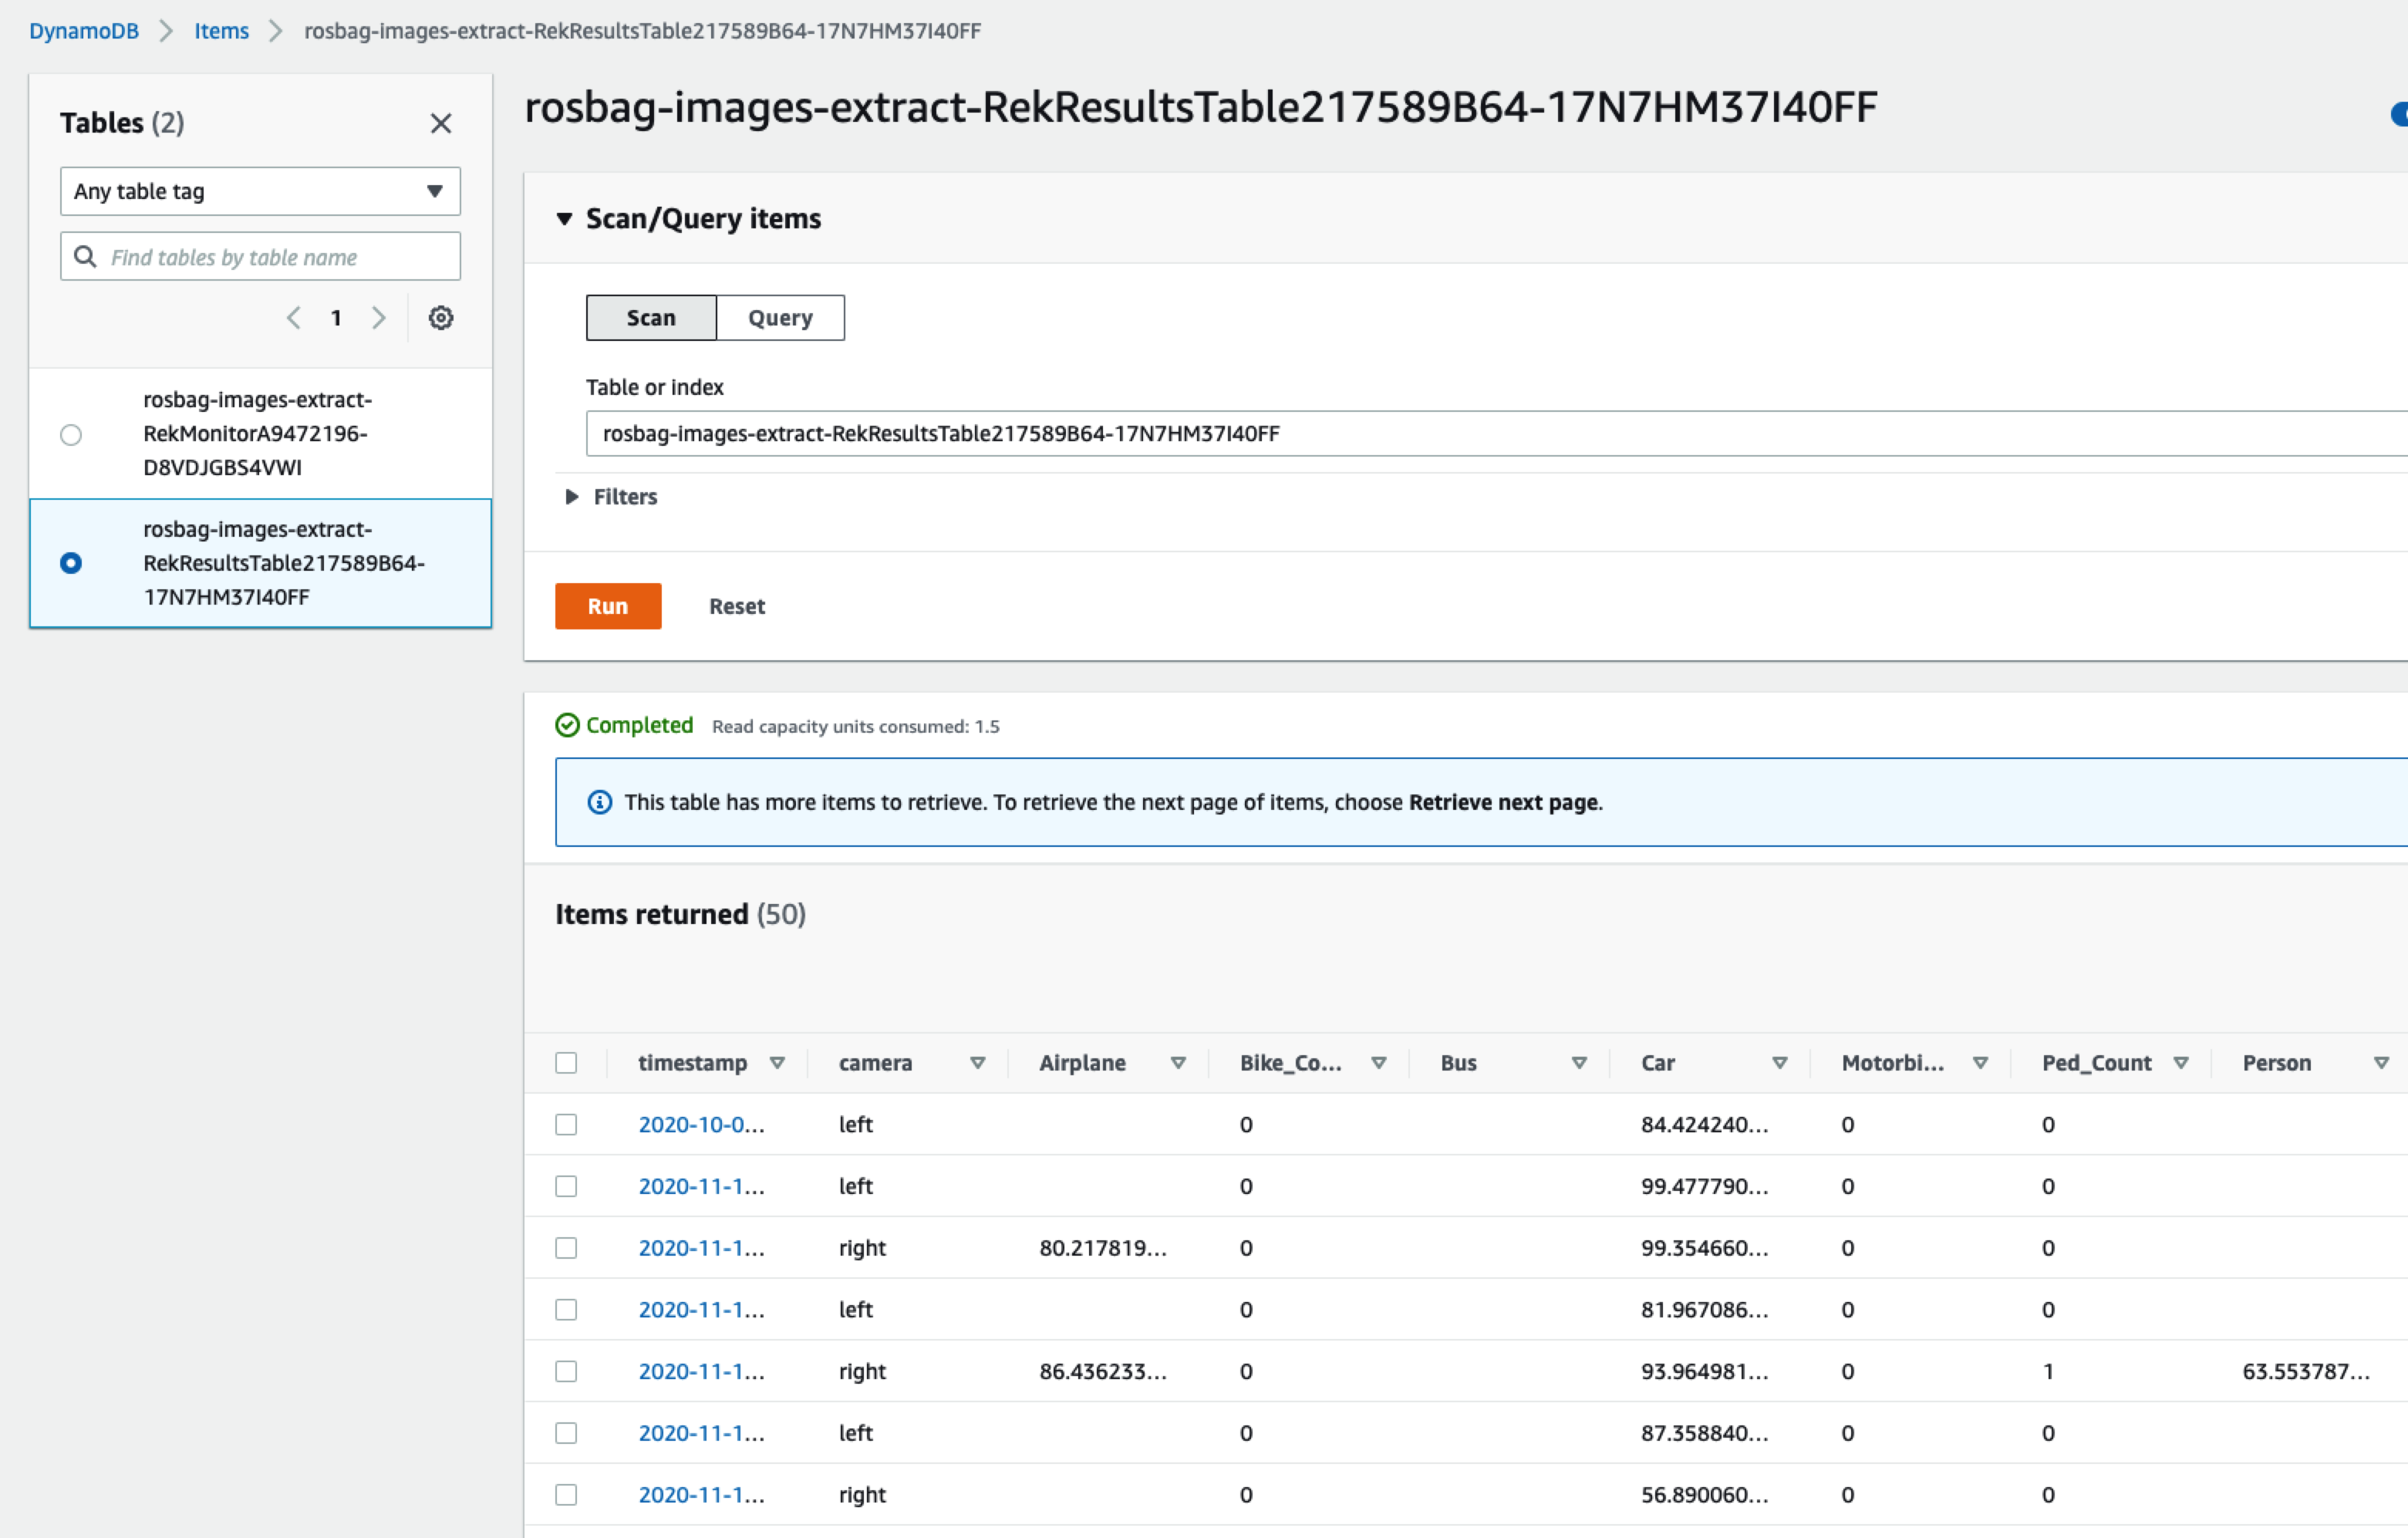2408x1538 pixels.
Task: Check the row with Car 99.477790...
Action: 566,1187
